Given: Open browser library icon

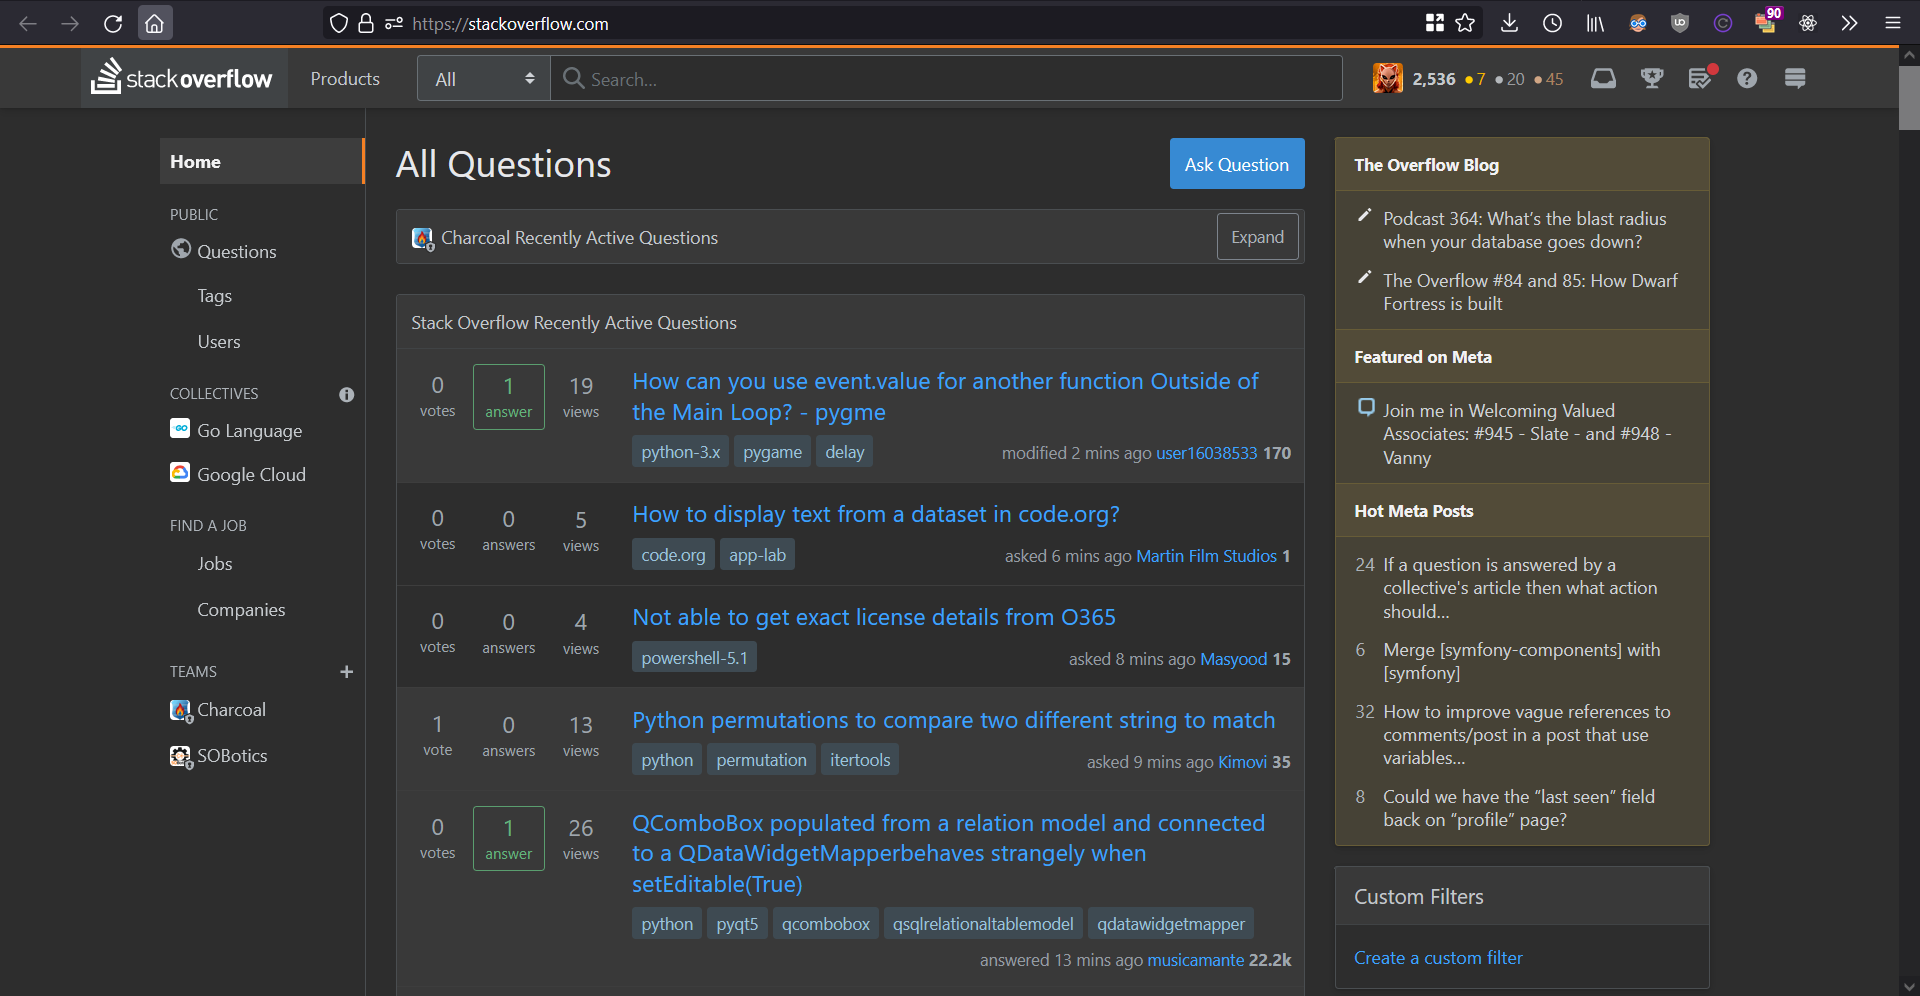Looking at the screenshot, I should (x=1595, y=23).
